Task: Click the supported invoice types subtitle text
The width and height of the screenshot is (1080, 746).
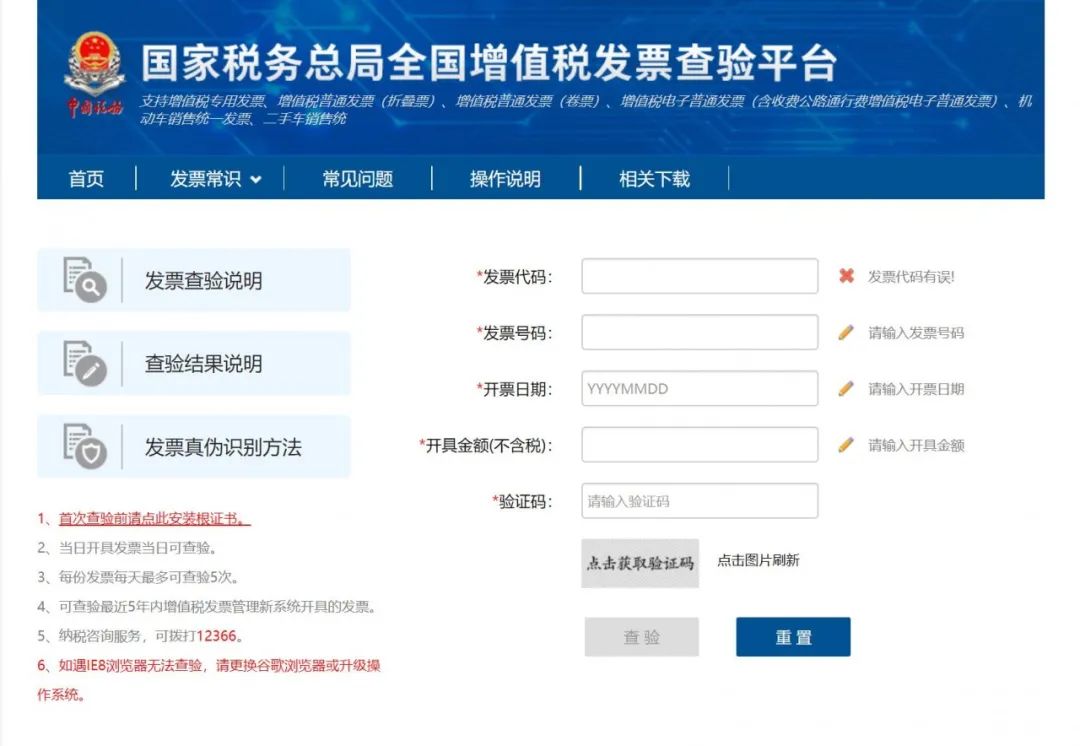Action: [x=585, y=110]
